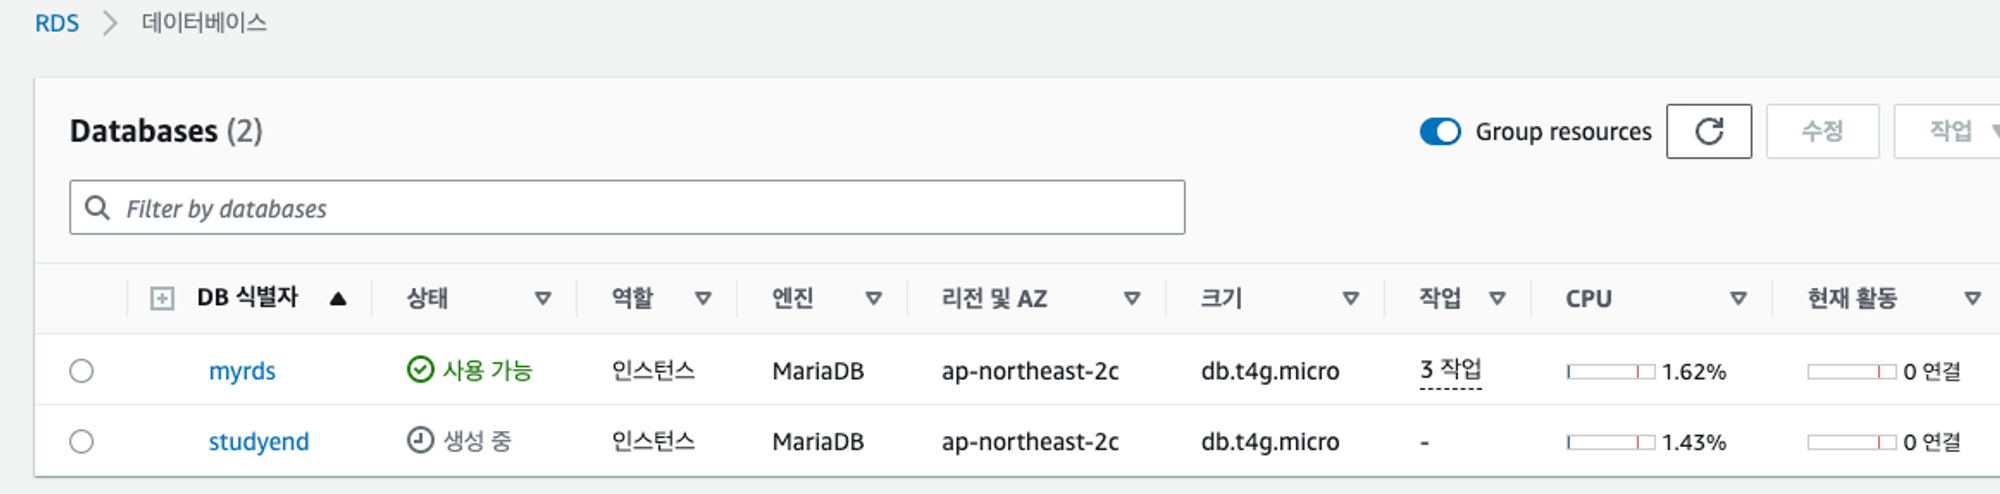The height and width of the screenshot is (494, 2000).
Task: Expand all rows via plus icon in DB 식별자 header
Action: tap(162, 298)
